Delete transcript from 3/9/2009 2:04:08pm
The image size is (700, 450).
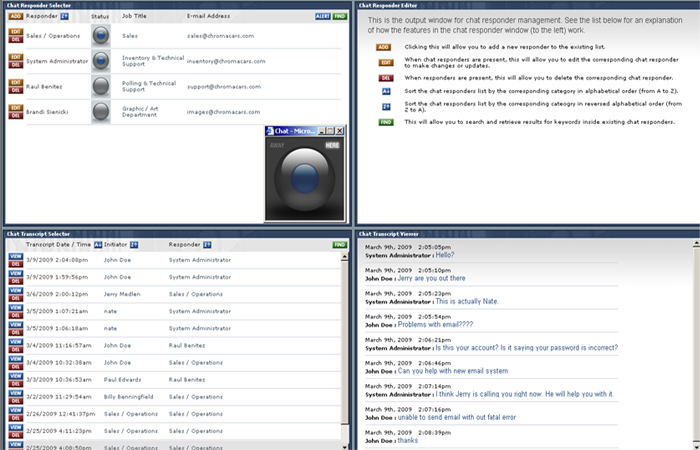click(x=16, y=264)
